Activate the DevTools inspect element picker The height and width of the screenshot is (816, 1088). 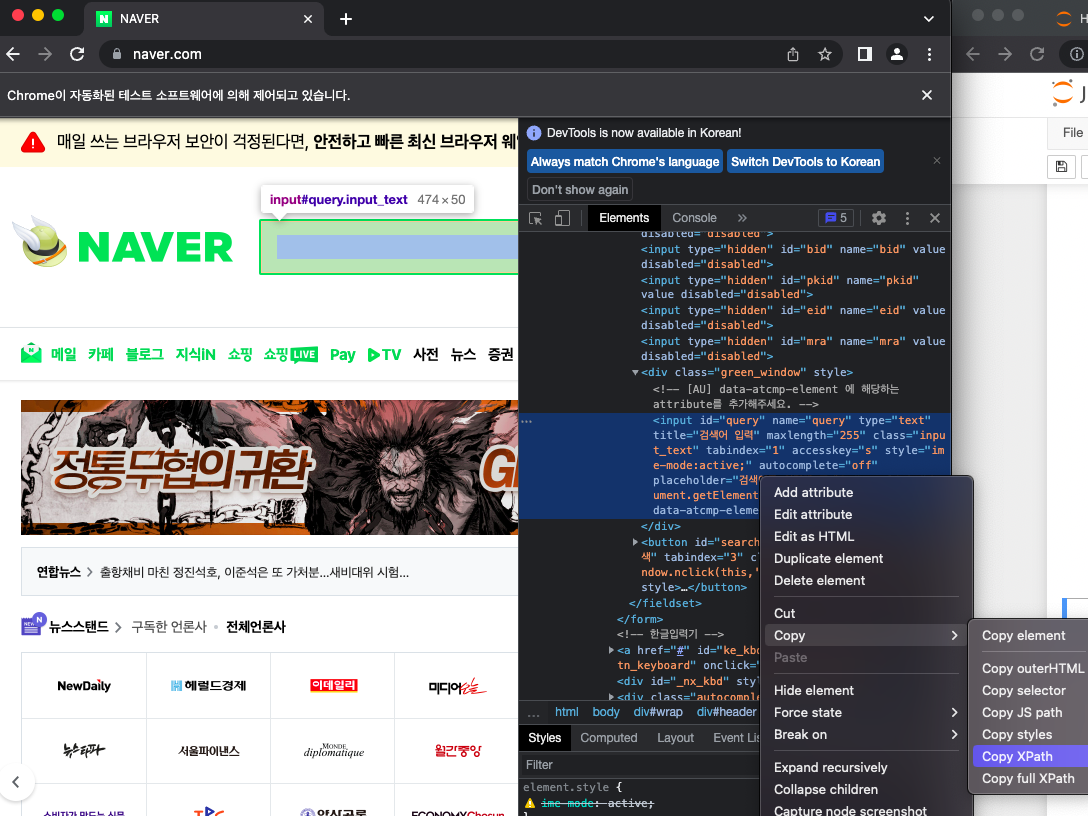536,218
